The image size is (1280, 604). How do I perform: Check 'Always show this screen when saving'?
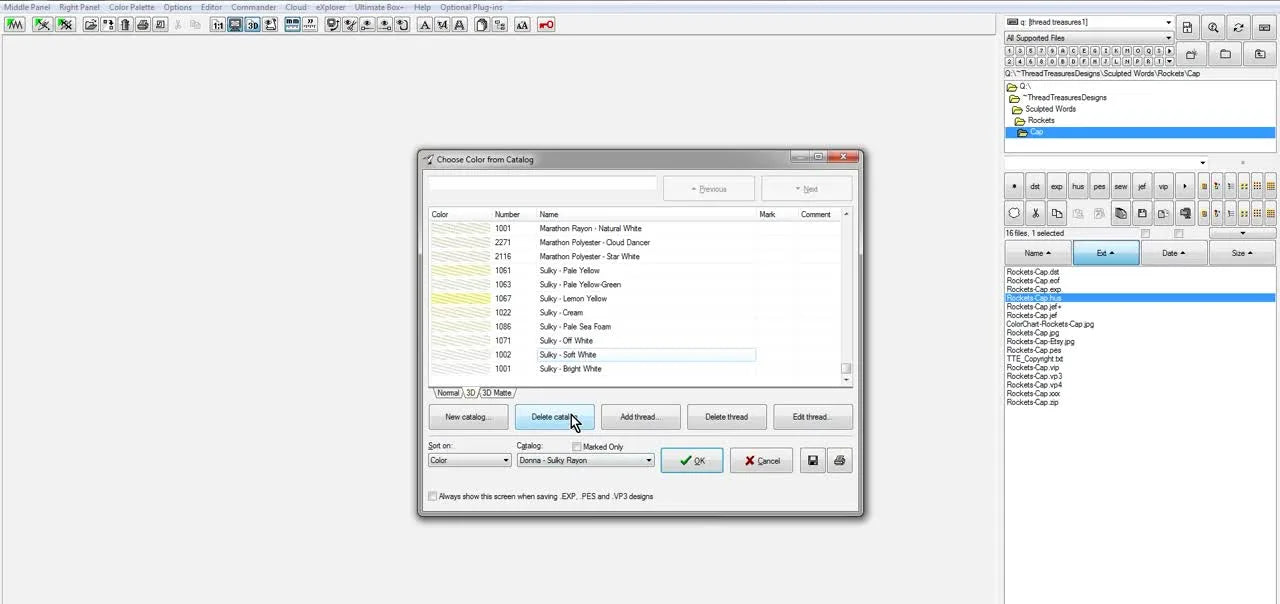tap(433, 496)
